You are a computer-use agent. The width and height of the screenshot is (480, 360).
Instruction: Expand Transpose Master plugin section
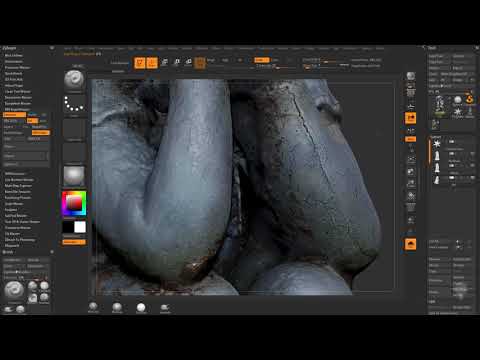pyautogui.click(x=18, y=228)
